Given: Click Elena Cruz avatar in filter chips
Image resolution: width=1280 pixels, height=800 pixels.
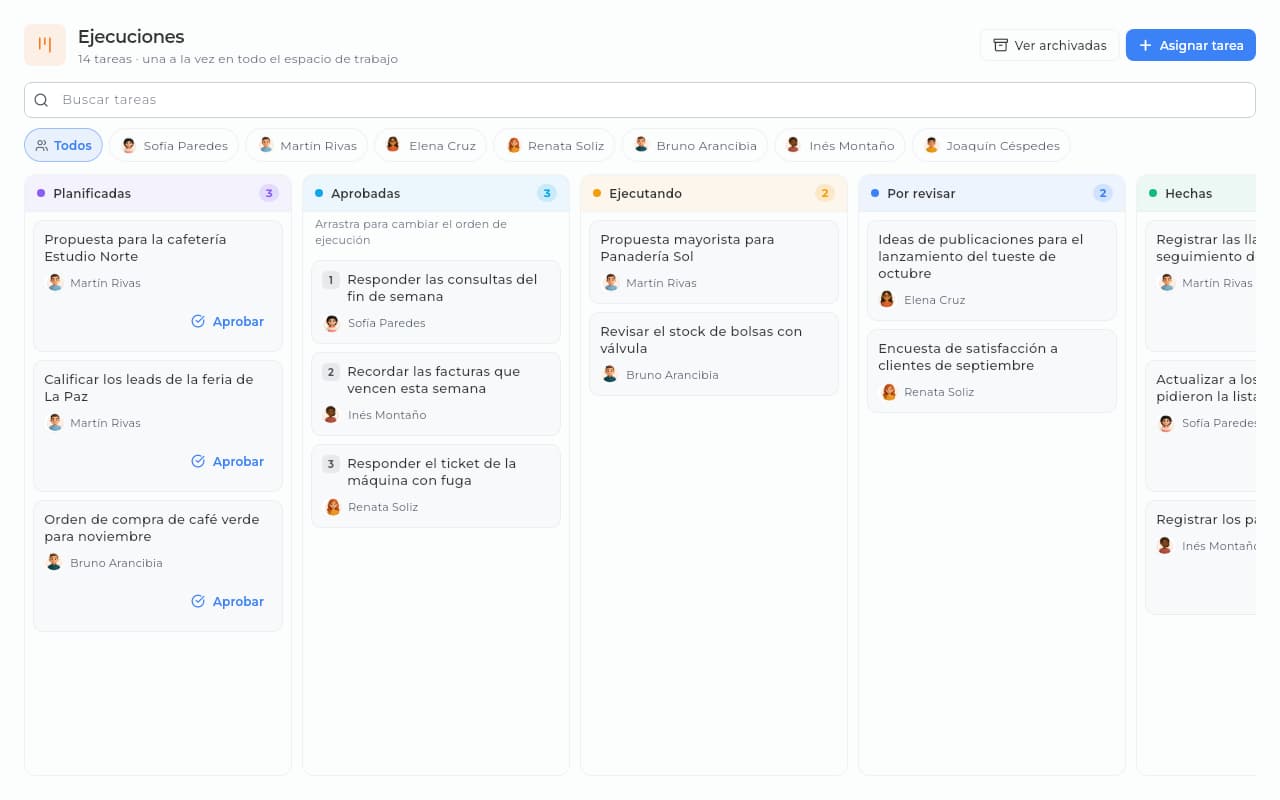Looking at the screenshot, I should [x=393, y=145].
